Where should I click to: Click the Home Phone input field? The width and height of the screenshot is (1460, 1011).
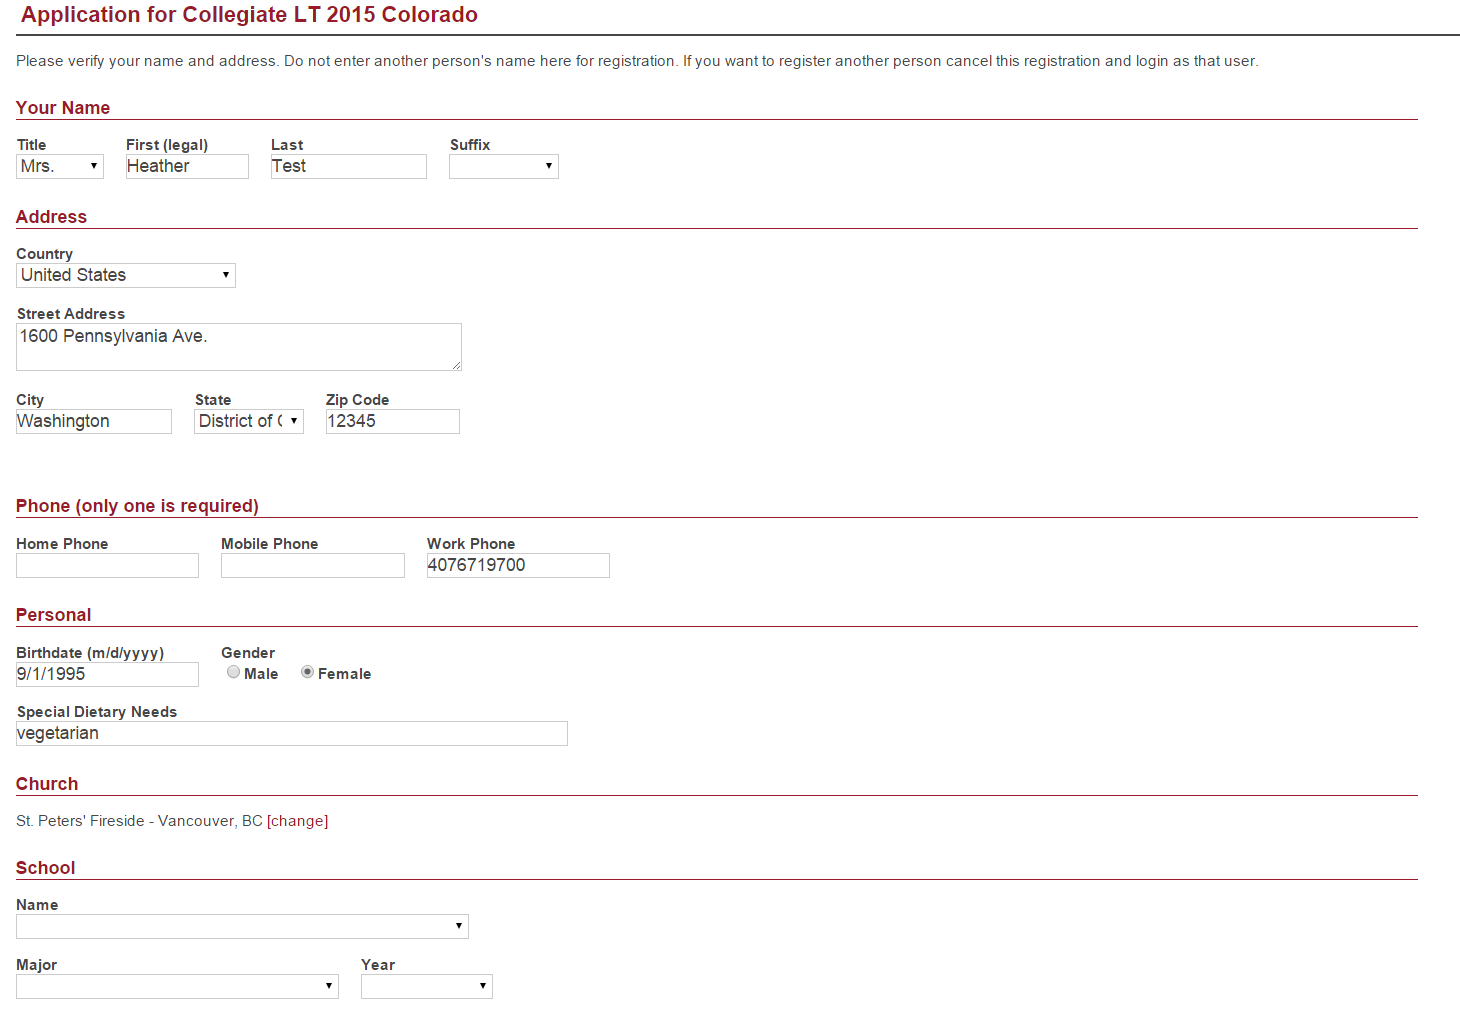tap(107, 565)
